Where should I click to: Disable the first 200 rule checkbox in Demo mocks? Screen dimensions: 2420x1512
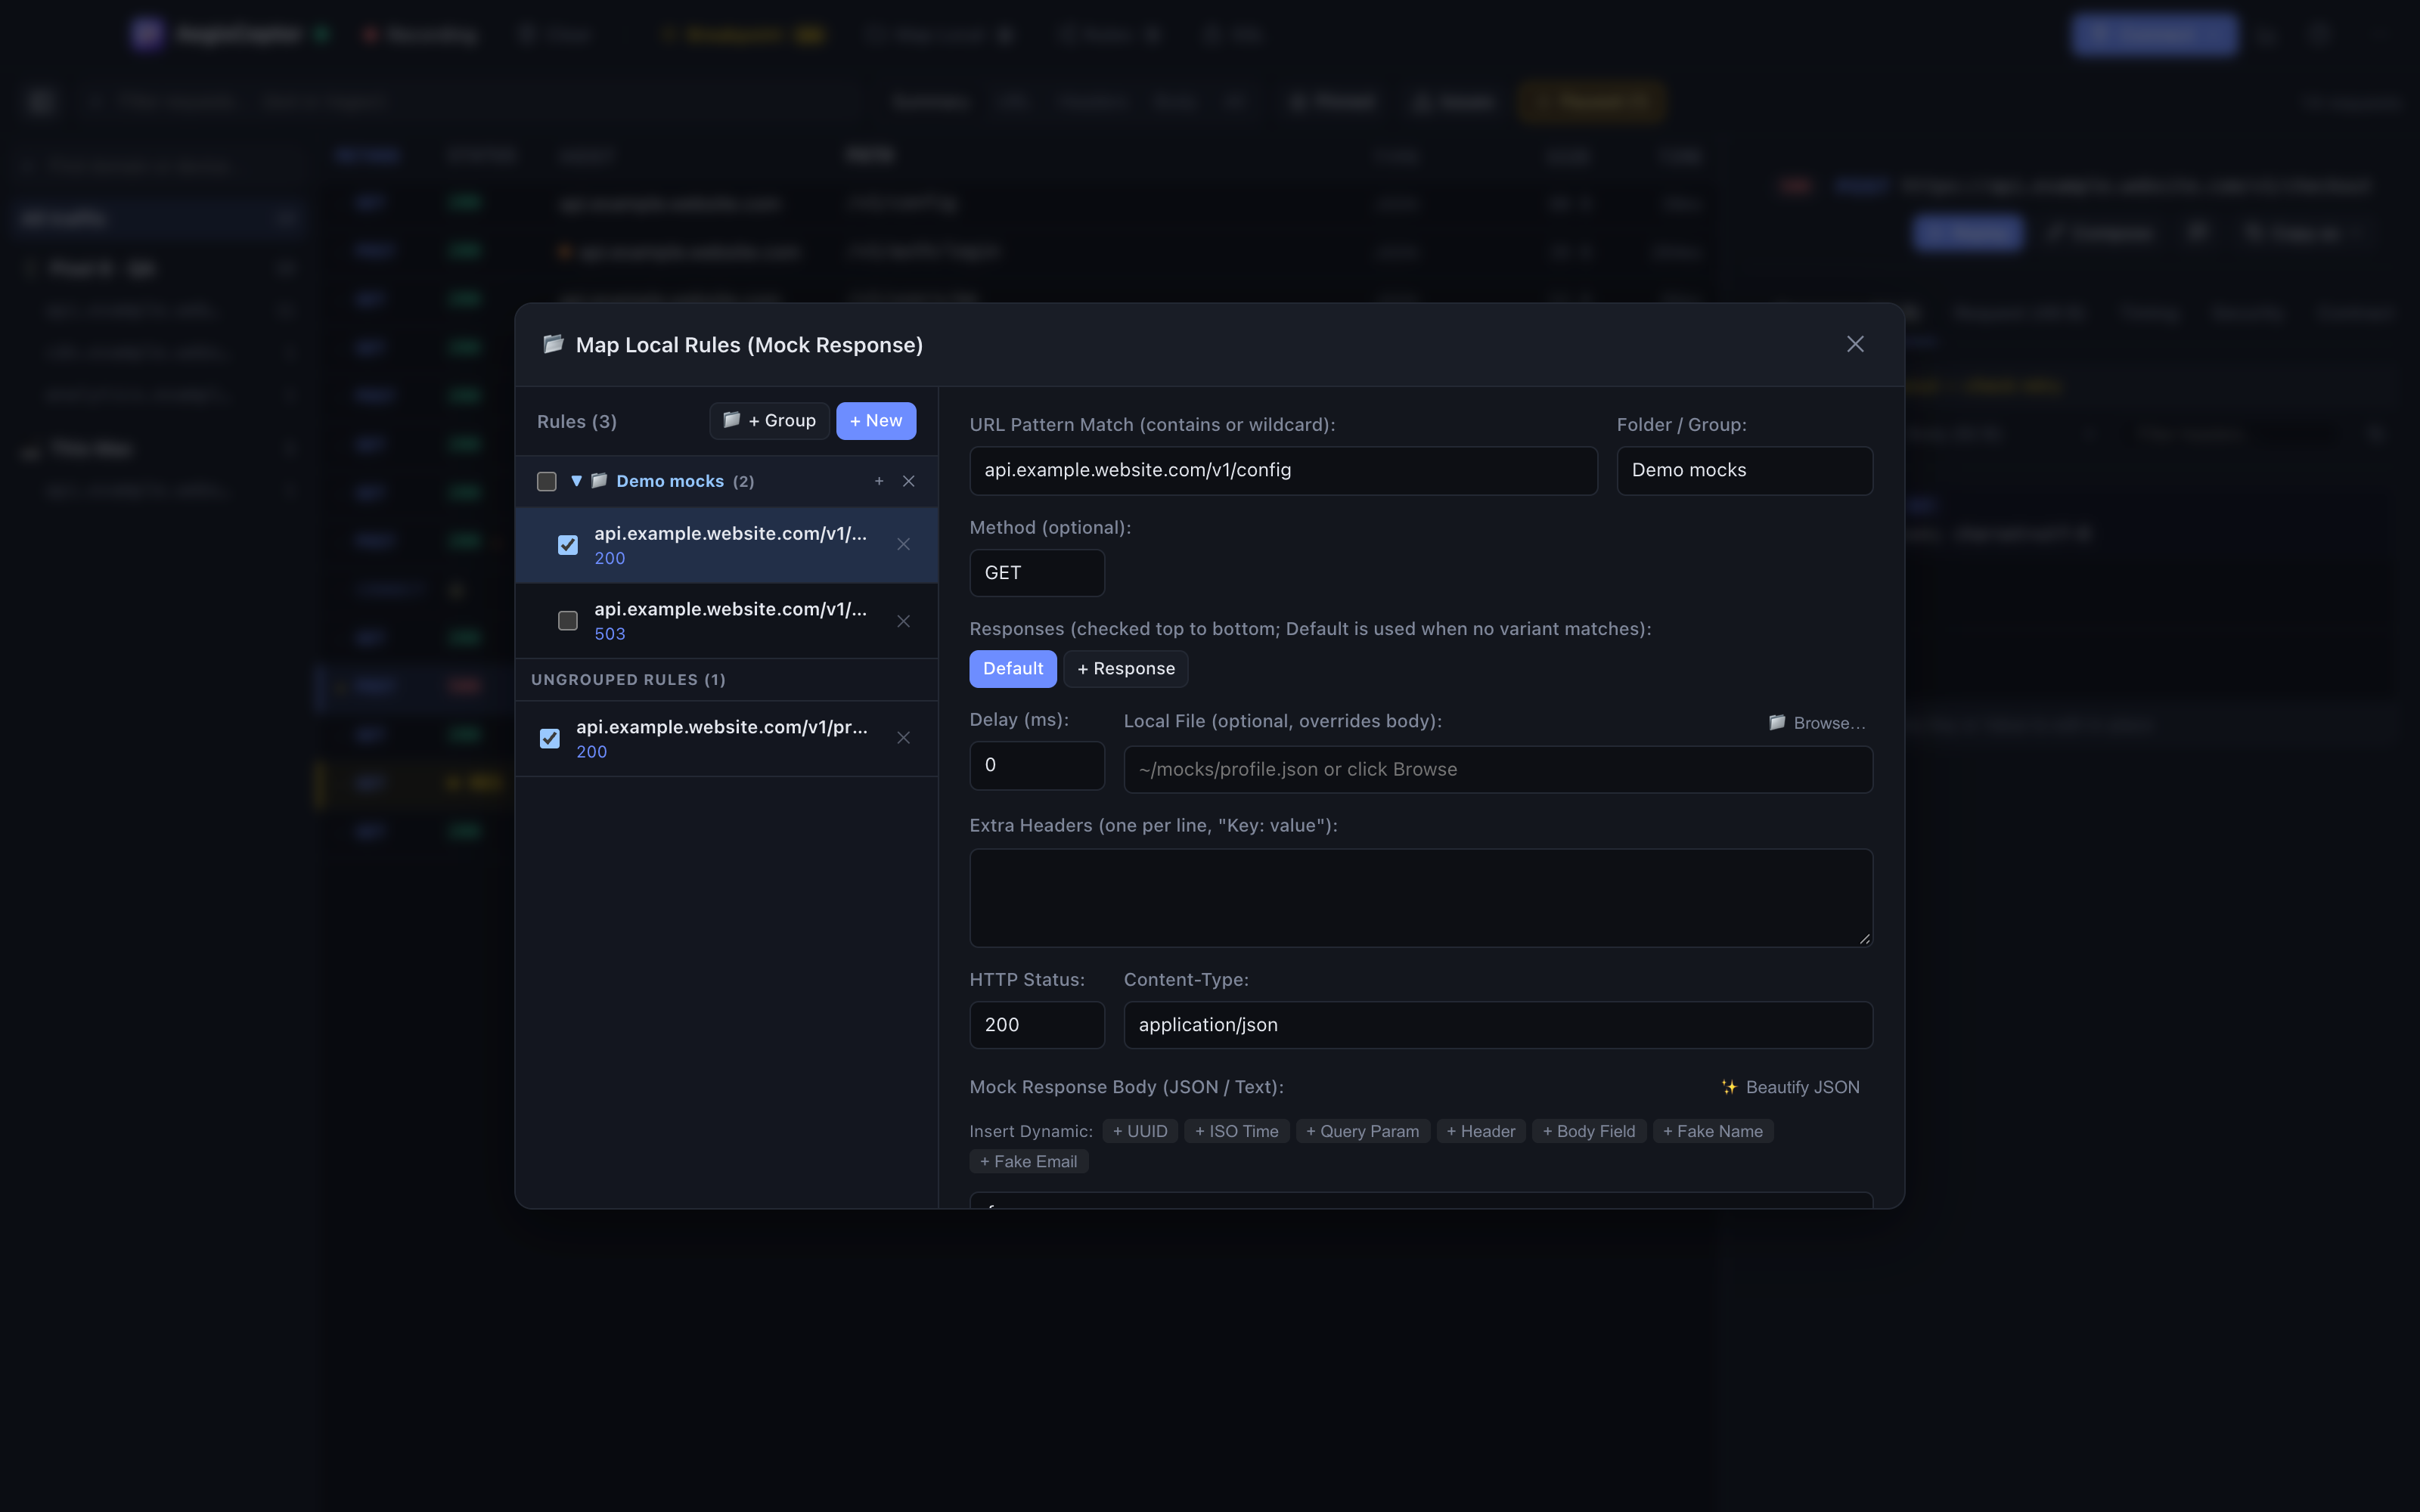568,545
